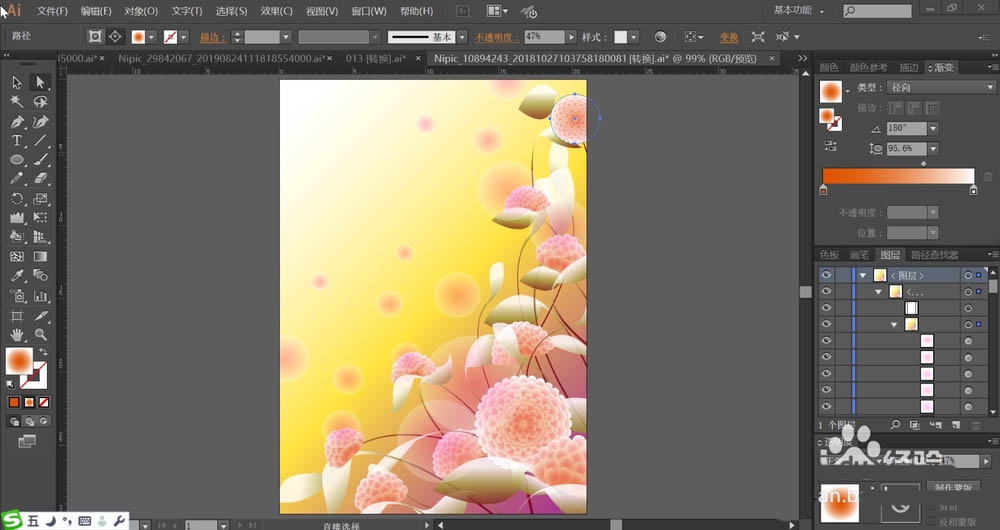Screen dimensions: 1000x530
Task: Toggle visibility eye of the second layer row
Action: pyautogui.click(x=827, y=291)
